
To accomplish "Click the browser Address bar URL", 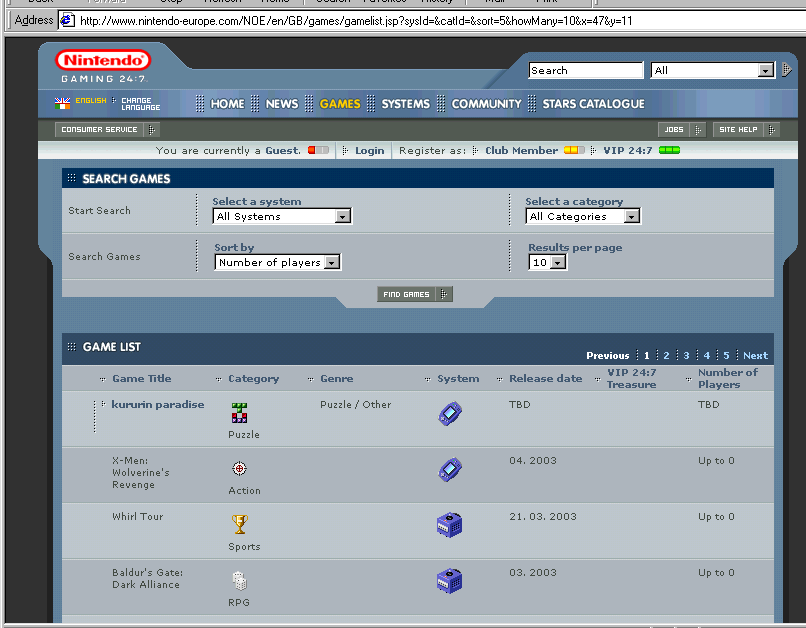I will 356,21.
